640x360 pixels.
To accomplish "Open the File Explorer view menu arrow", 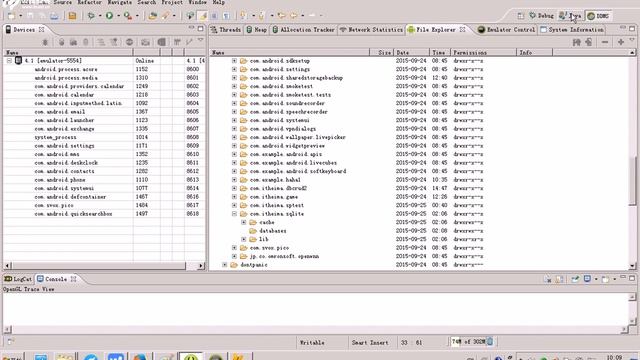I will pyautogui.click(x=632, y=40).
